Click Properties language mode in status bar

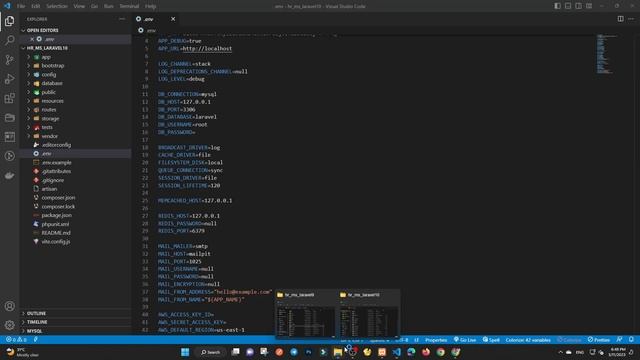[436, 340]
